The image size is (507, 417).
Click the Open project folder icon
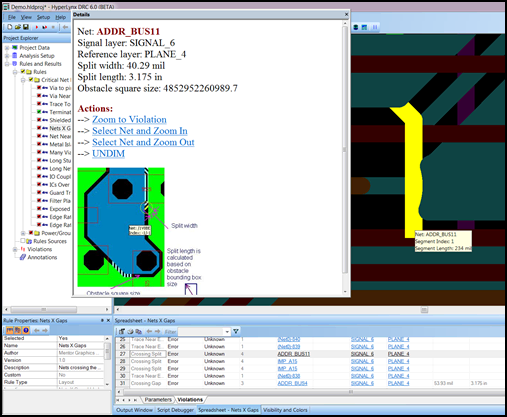(x=18, y=27)
